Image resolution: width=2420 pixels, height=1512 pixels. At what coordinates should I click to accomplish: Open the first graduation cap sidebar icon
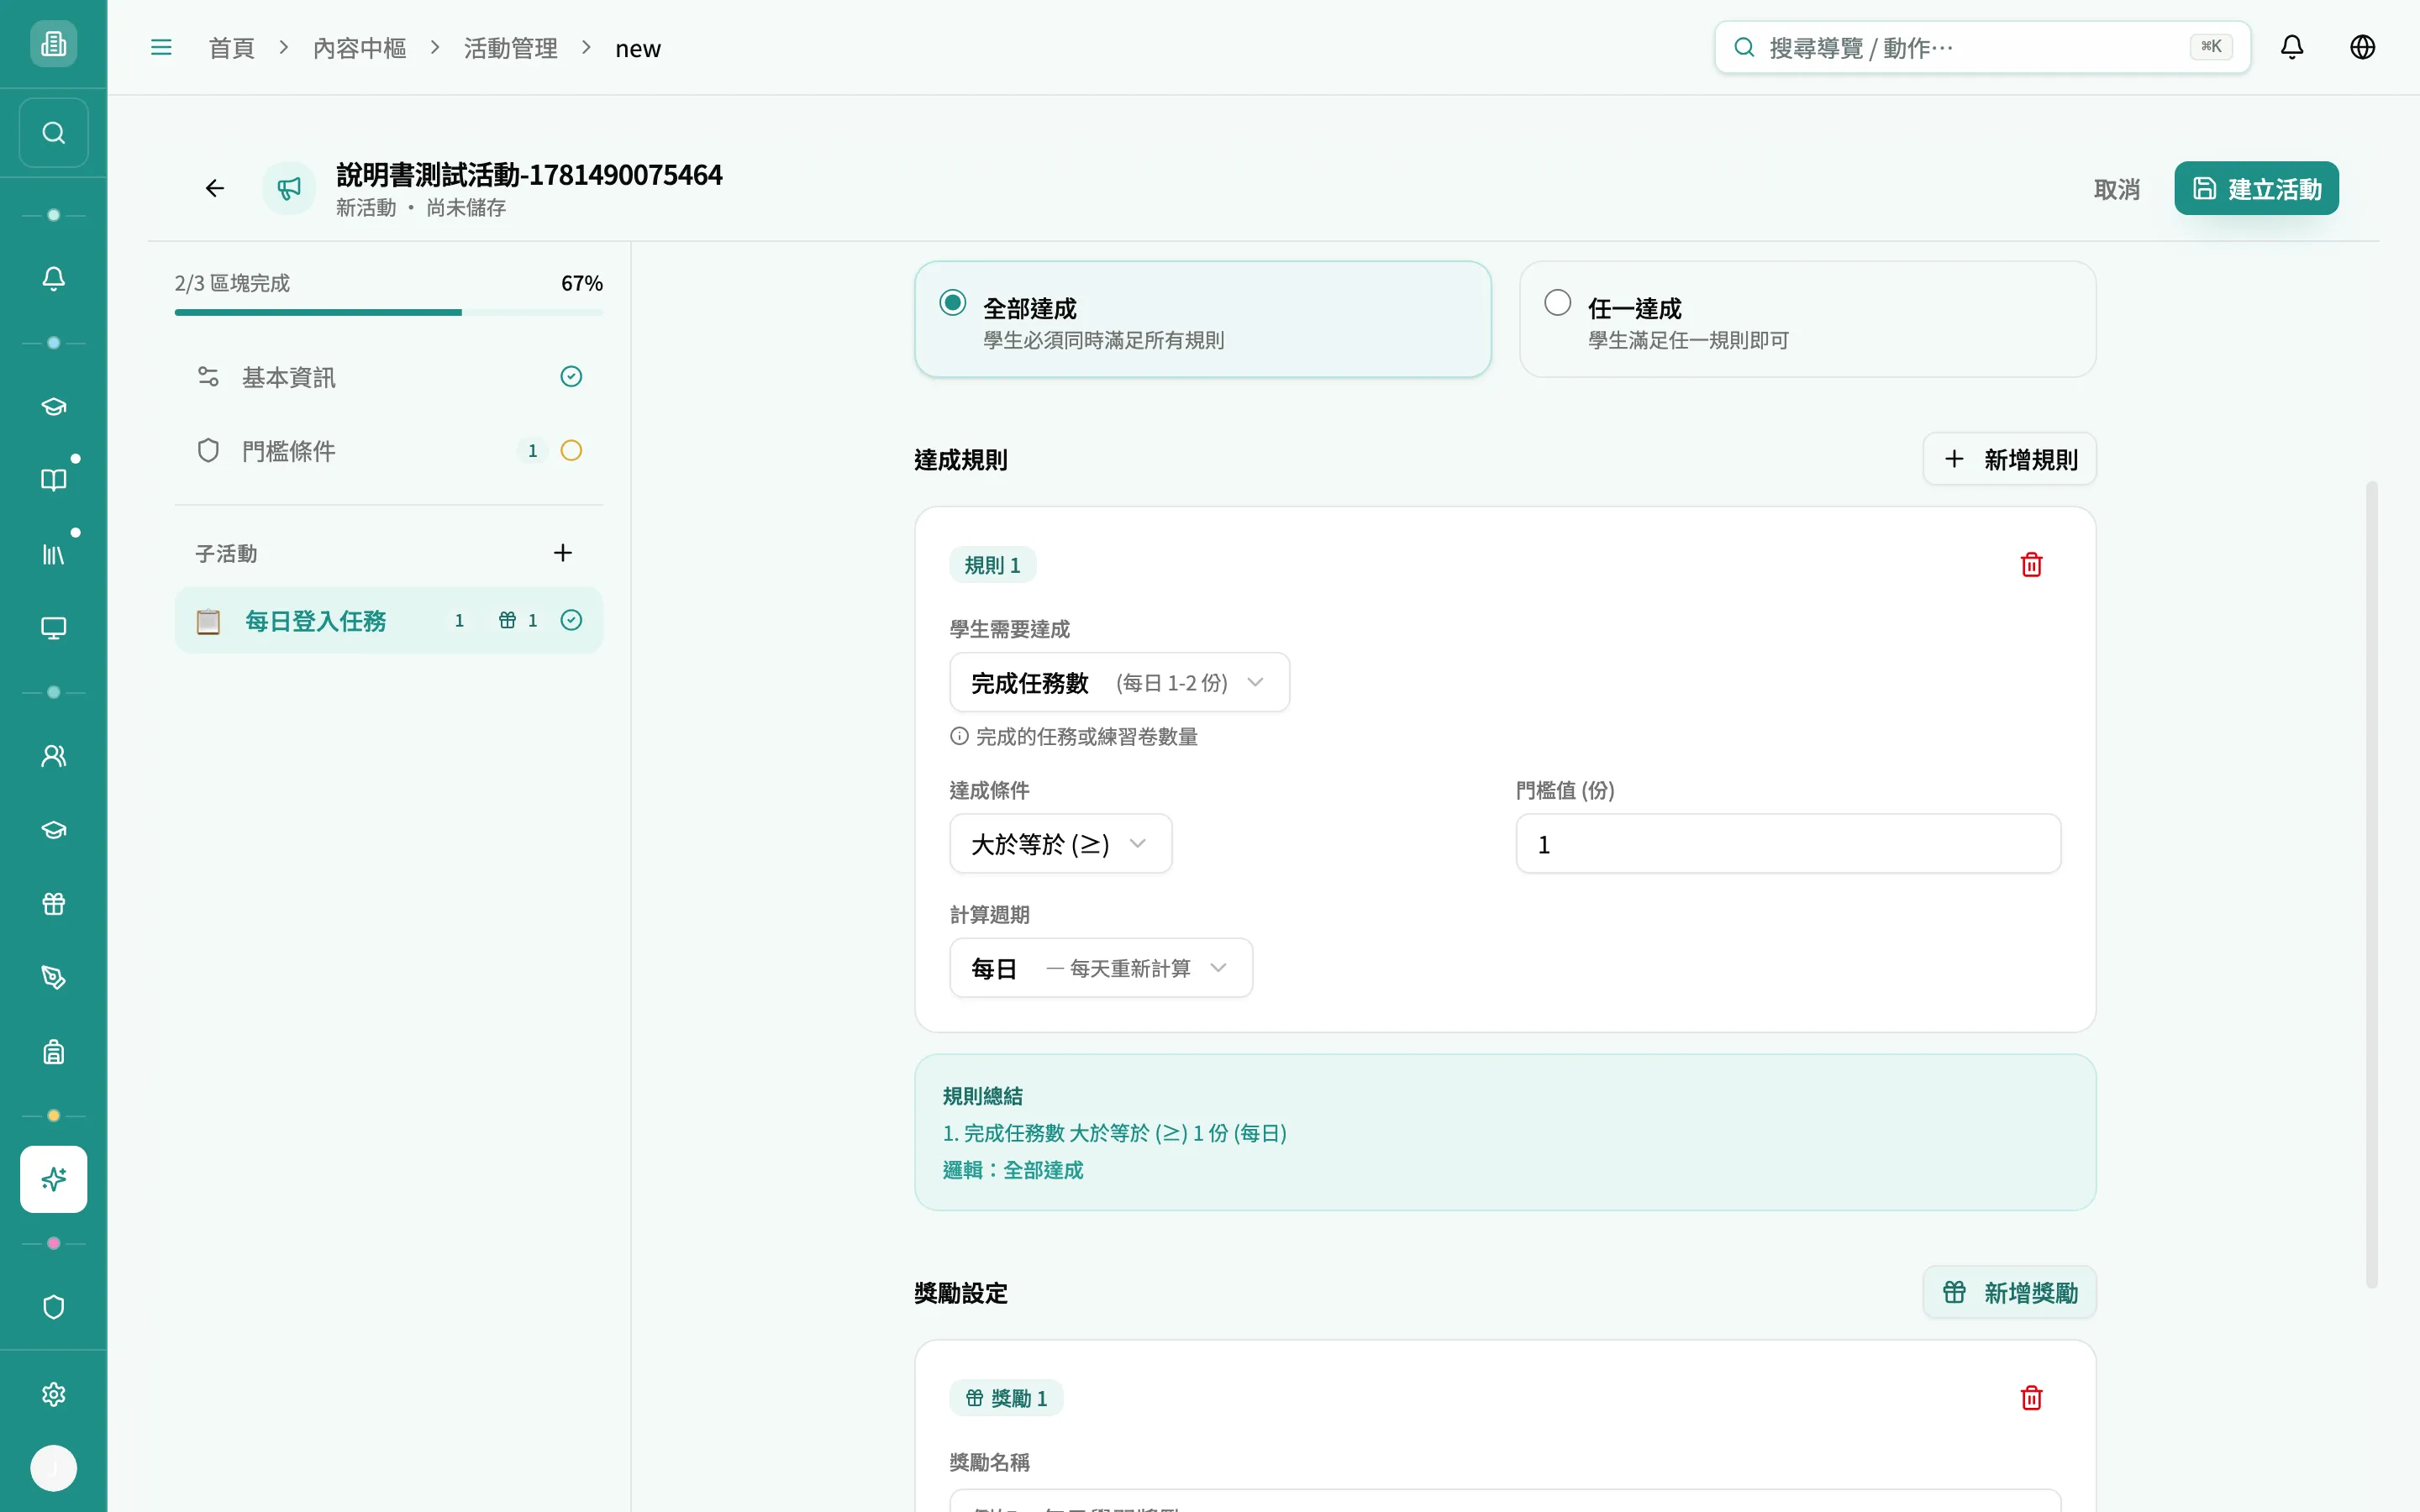tap(54, 406)
